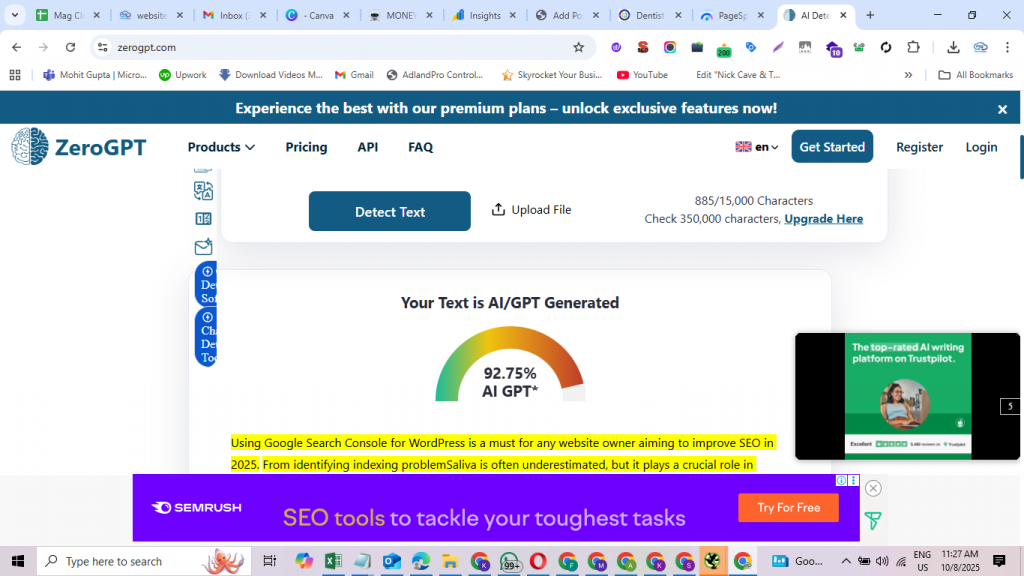This screenshot has height=576, width=1024.
Task: Open Excel from the Windows taskbar
Action: [x=333, y=561]
